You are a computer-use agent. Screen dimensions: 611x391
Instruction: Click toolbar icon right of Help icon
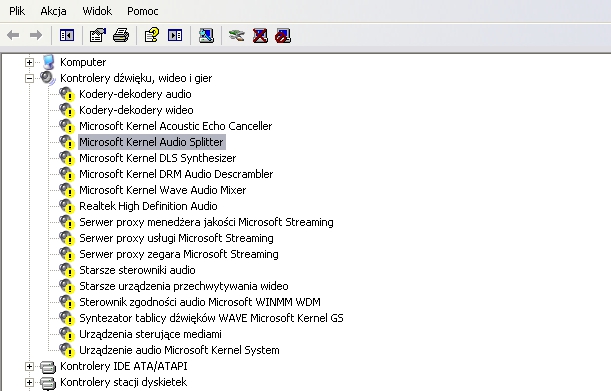(175, 35)
